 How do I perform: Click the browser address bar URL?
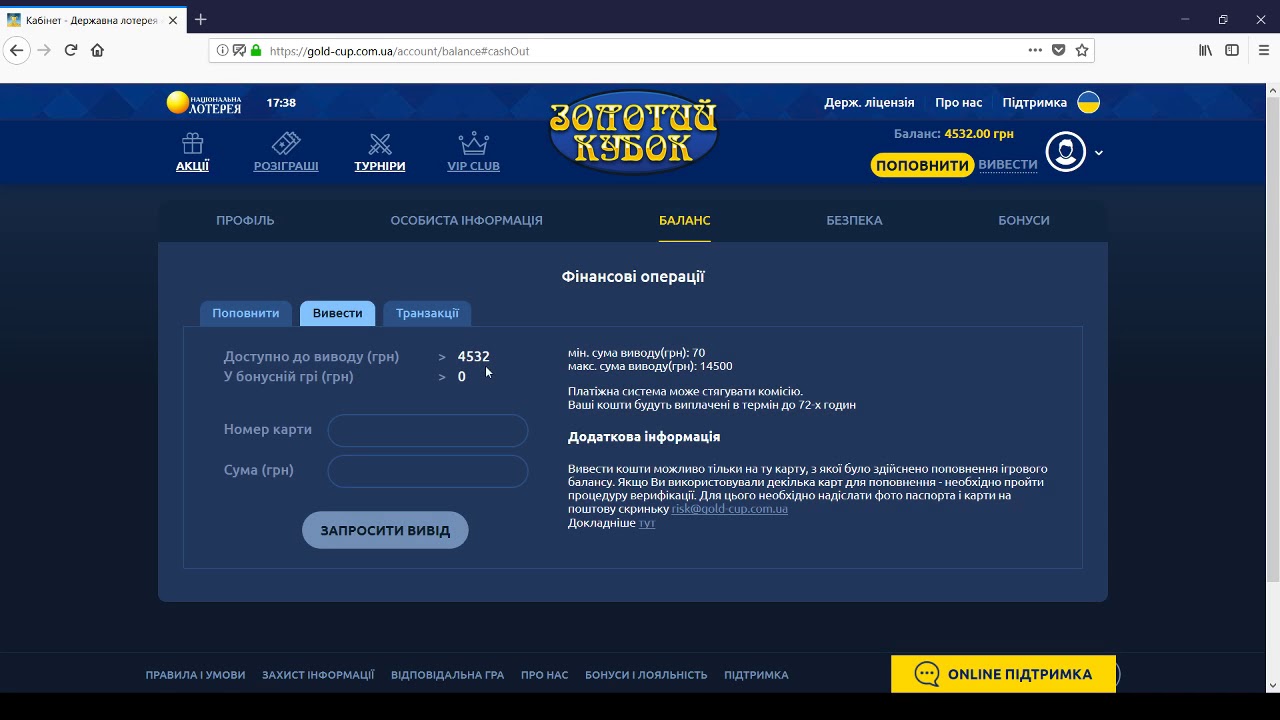pyautogui.click(x=400, y=51)
